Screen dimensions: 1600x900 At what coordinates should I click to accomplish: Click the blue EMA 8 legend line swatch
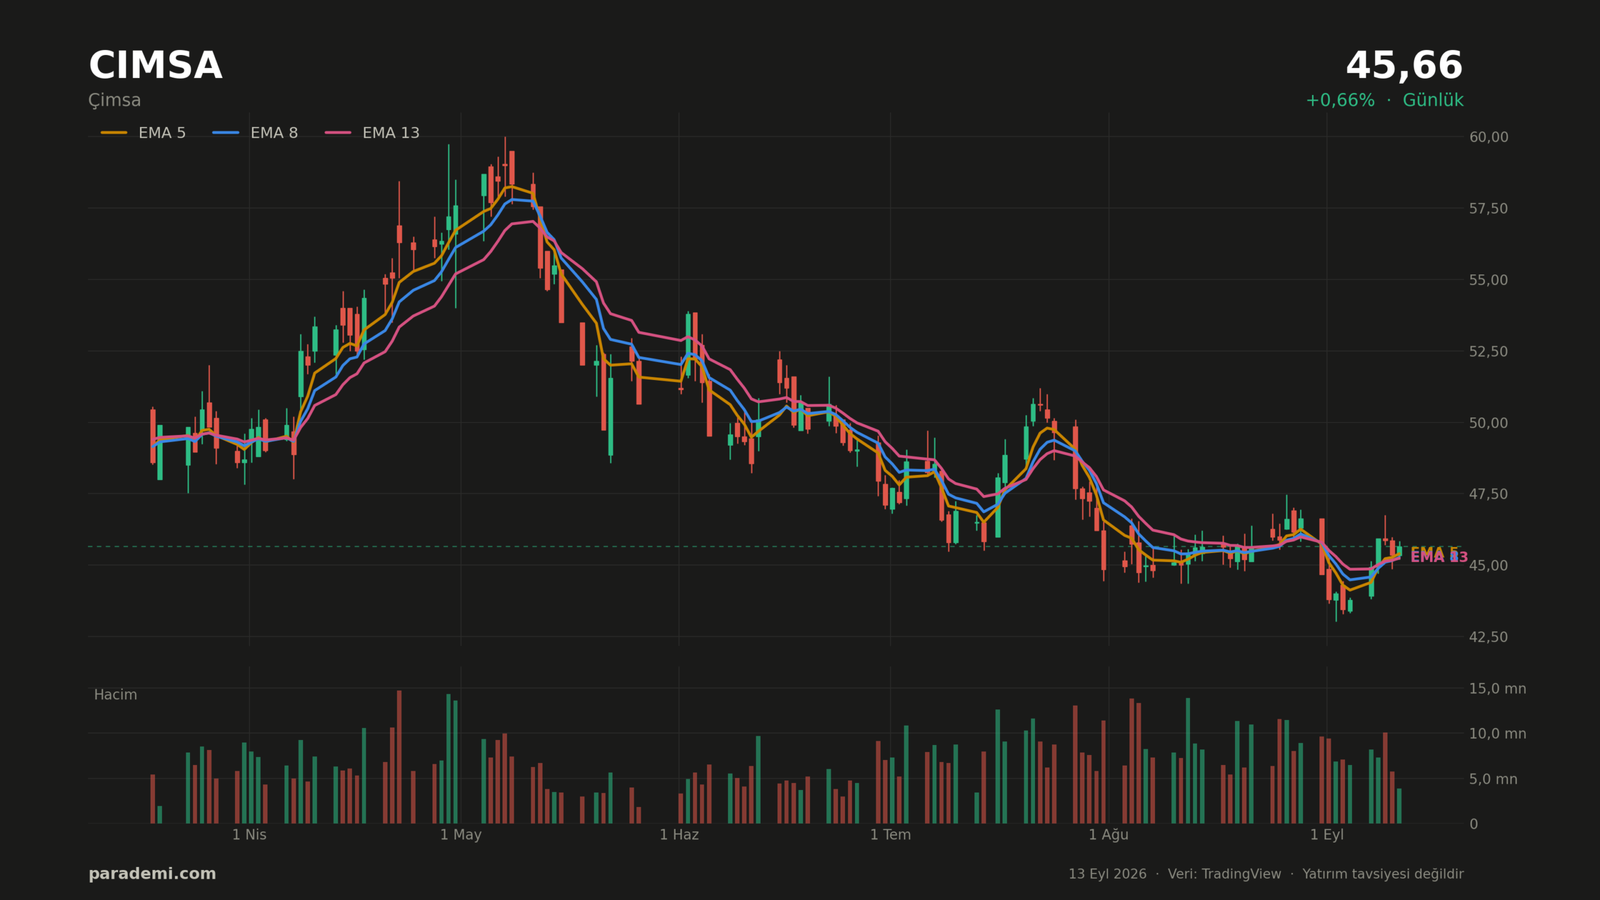[226, 133]
